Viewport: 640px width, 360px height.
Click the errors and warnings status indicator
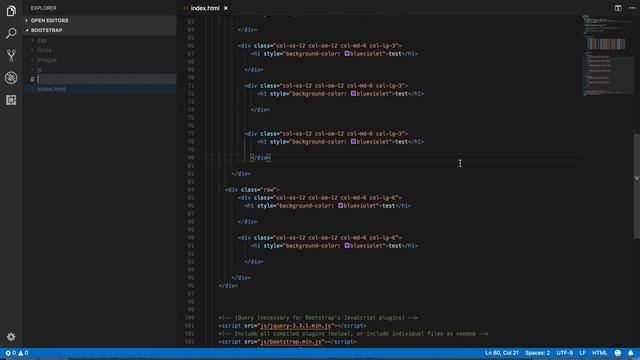[17, 353]
